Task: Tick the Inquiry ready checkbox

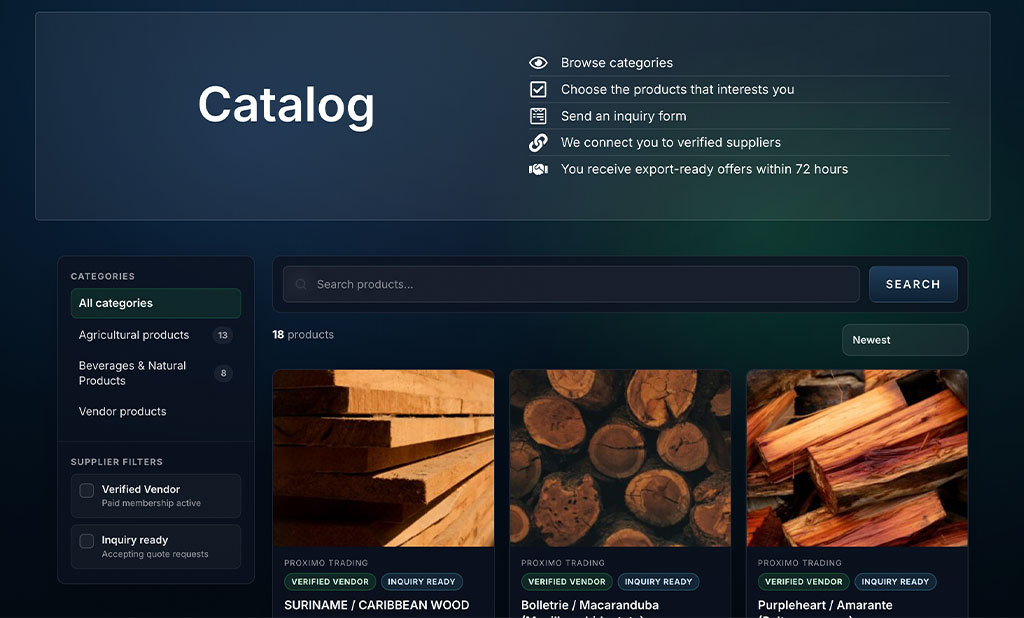Action: coord(86,541)
